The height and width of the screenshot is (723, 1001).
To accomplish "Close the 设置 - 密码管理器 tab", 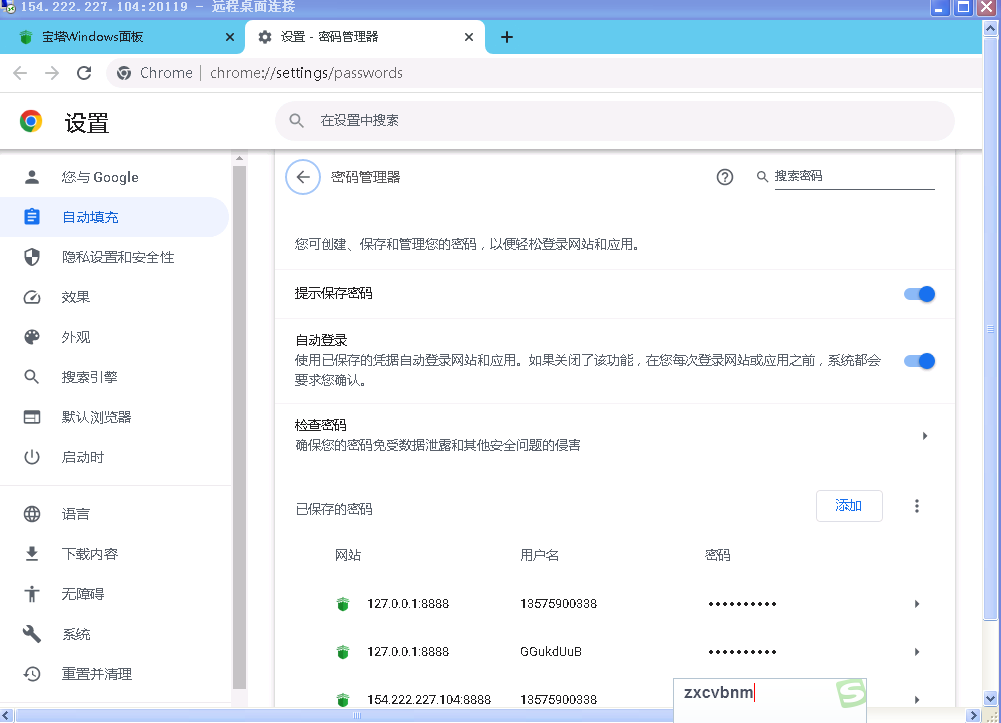I will click(x=469, y=37).
